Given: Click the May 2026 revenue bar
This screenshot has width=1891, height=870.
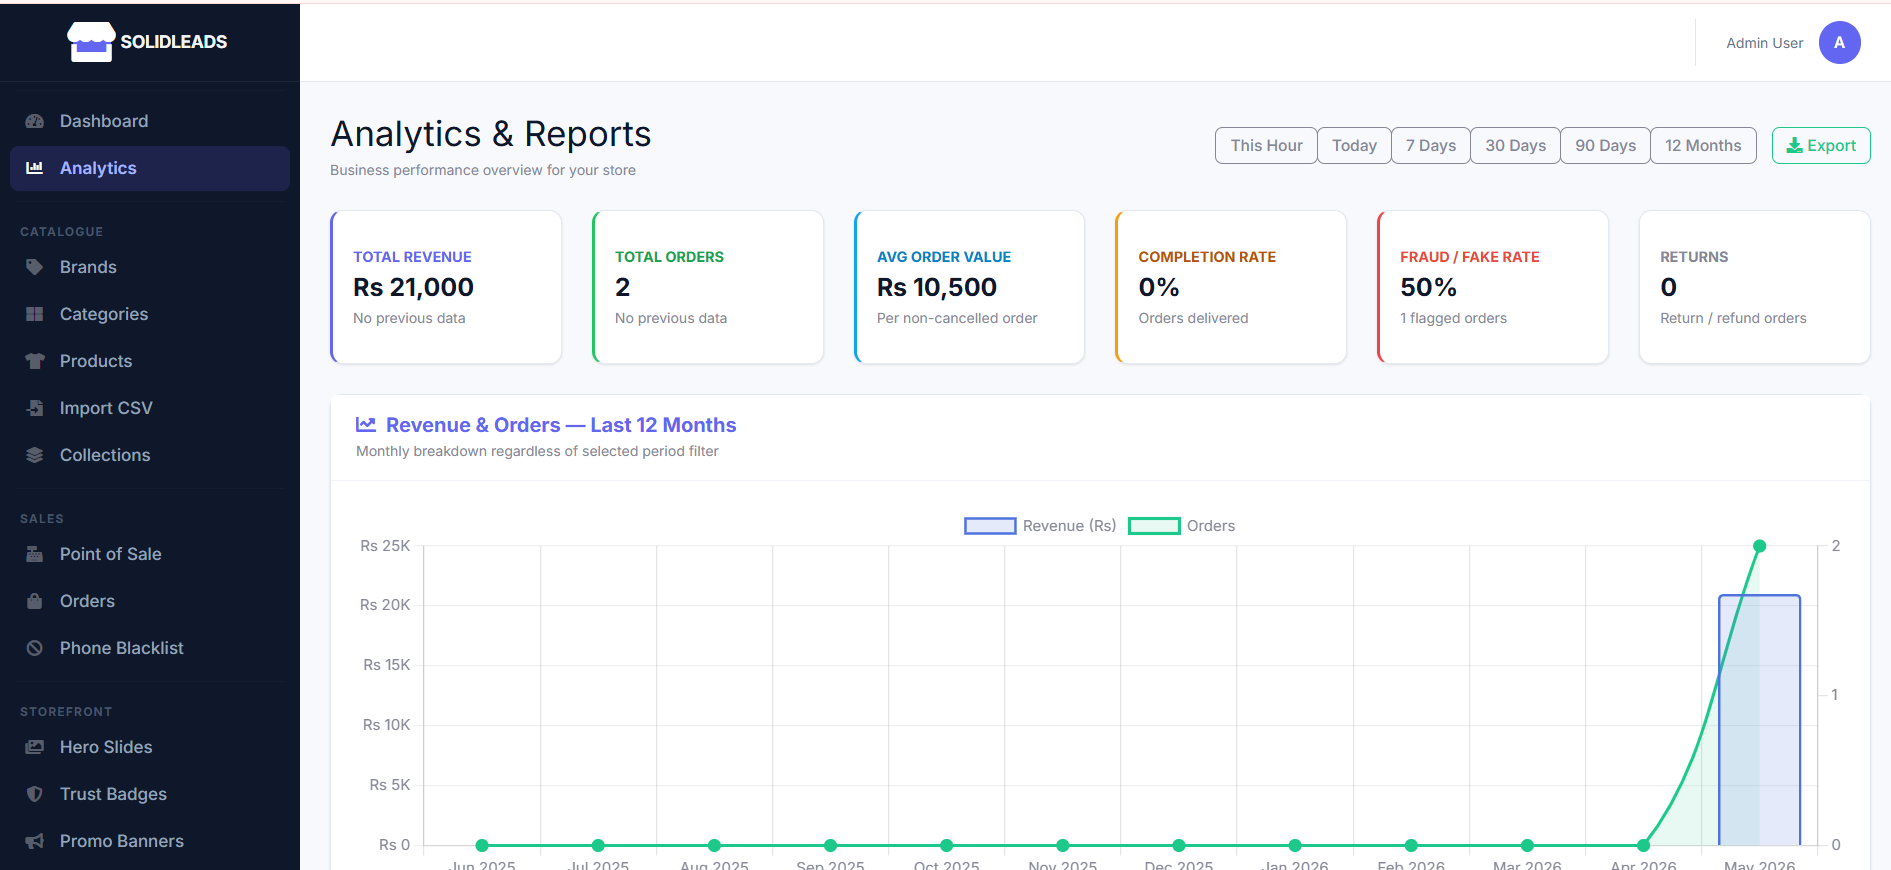Looking at the screenshot, I should click(x=1760, y=720).
